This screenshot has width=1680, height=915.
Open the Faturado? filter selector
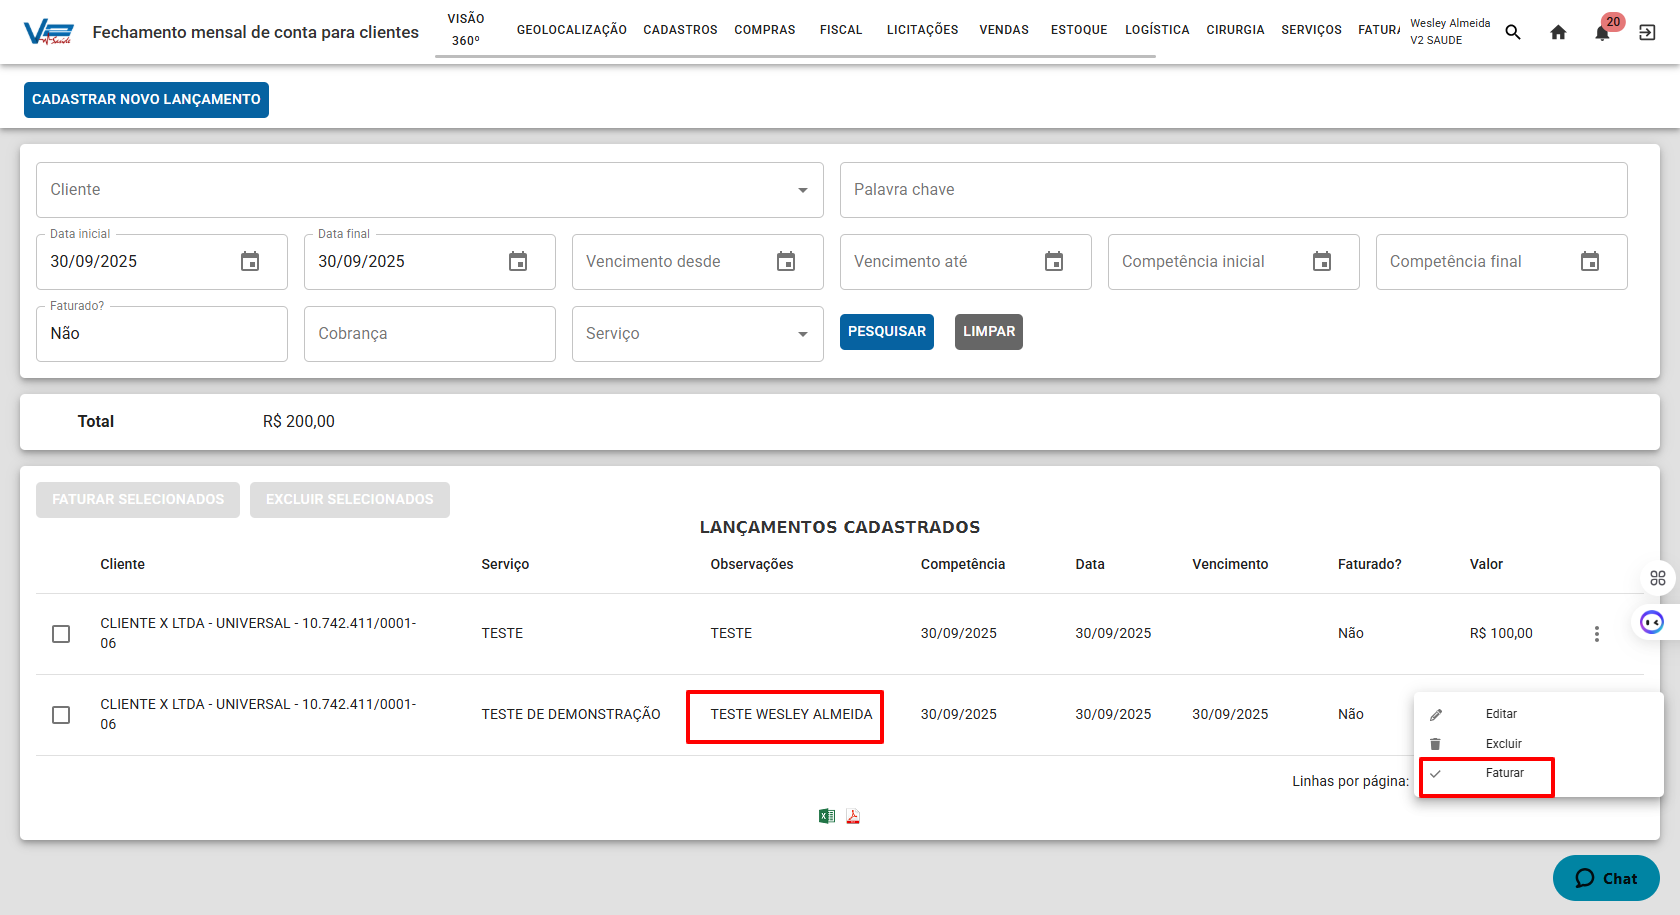pyautogui.click(x=162, y=334)
